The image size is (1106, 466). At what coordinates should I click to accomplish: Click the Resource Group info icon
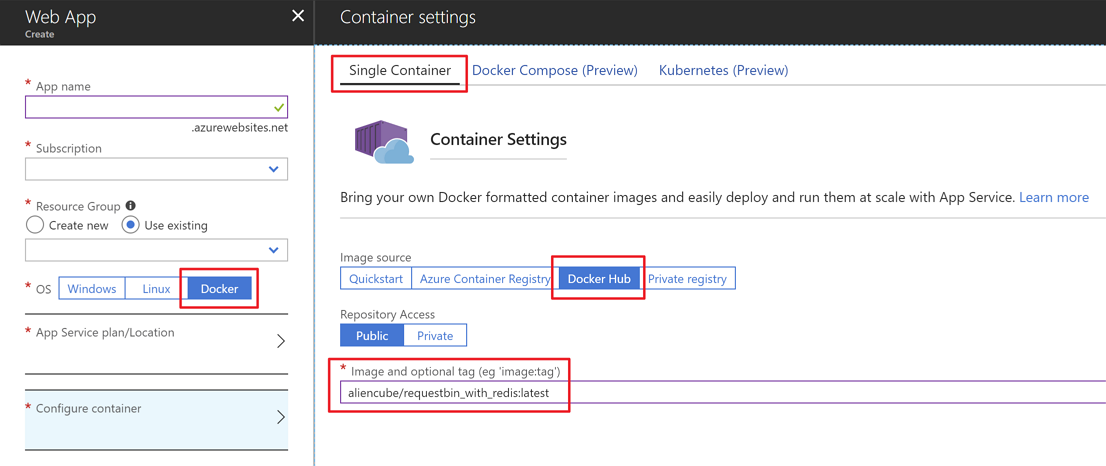pos(130,206)
